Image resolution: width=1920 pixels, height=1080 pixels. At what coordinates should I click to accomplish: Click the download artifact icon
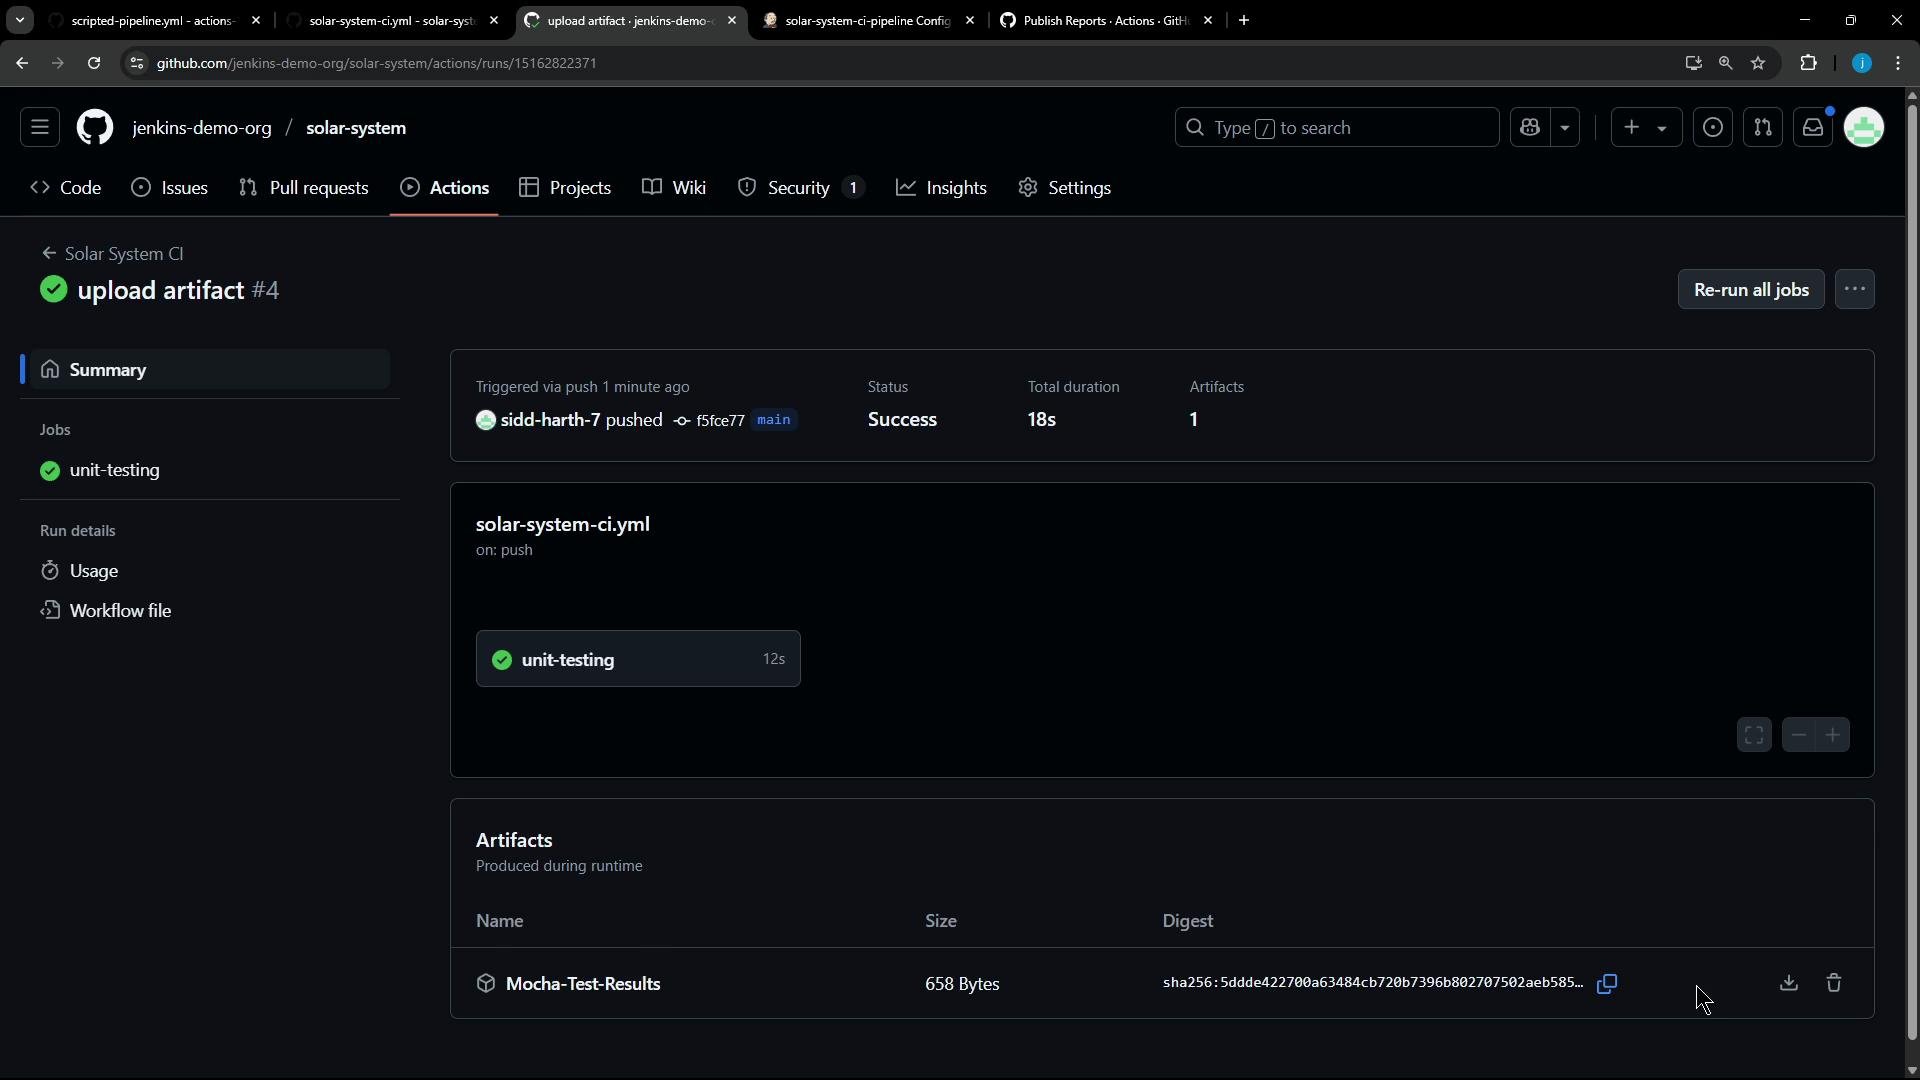click(x=1789, y=984)
